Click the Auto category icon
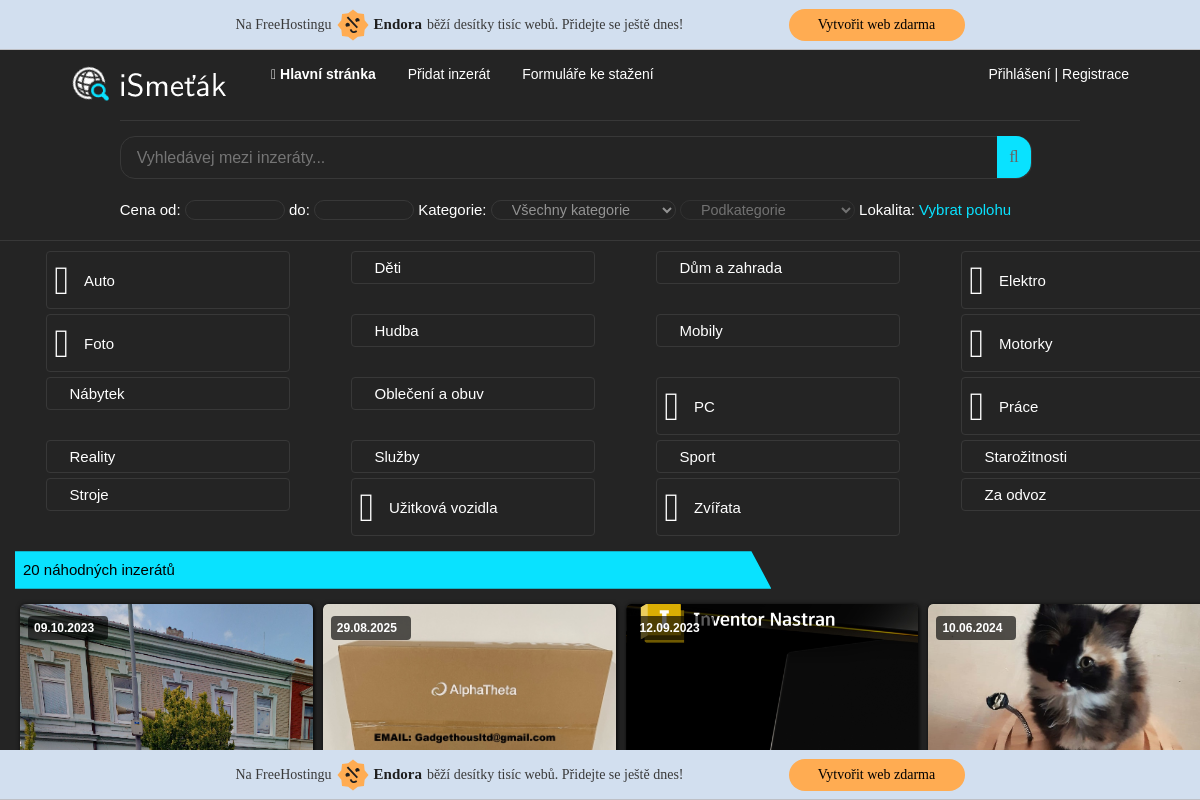The image size is (1200, 800). click(62, 281)
